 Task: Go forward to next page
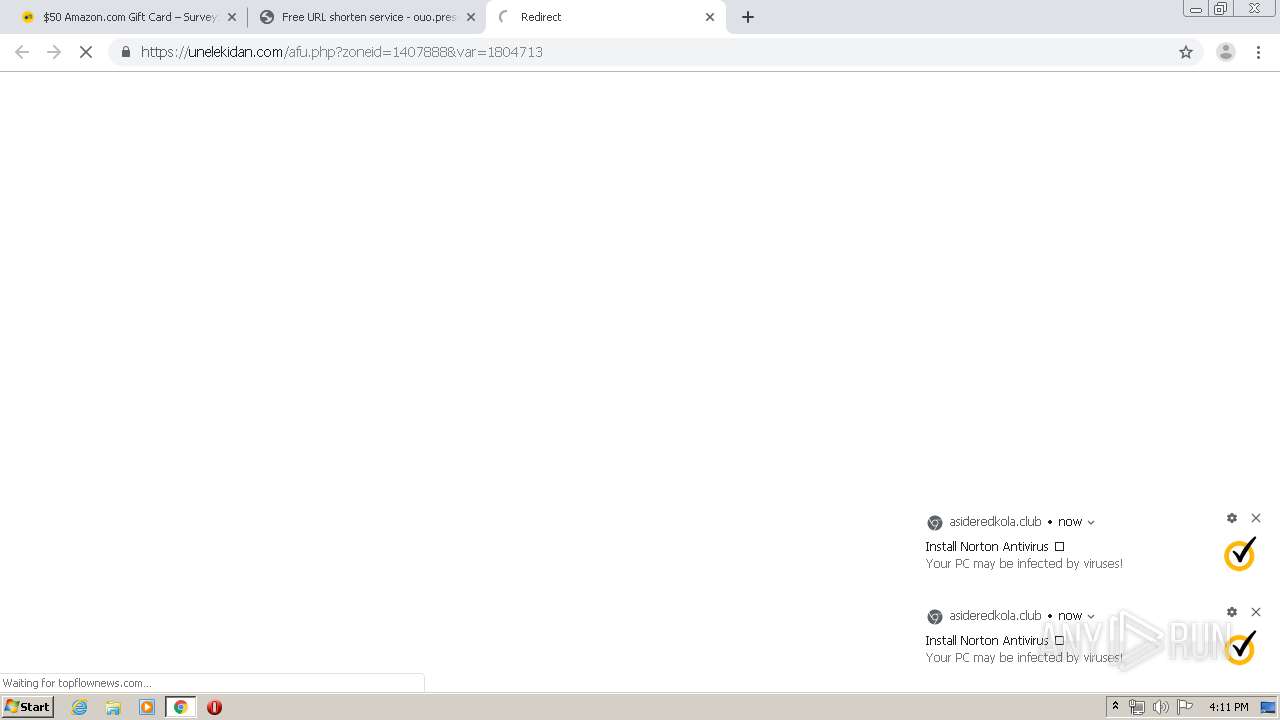54,52
